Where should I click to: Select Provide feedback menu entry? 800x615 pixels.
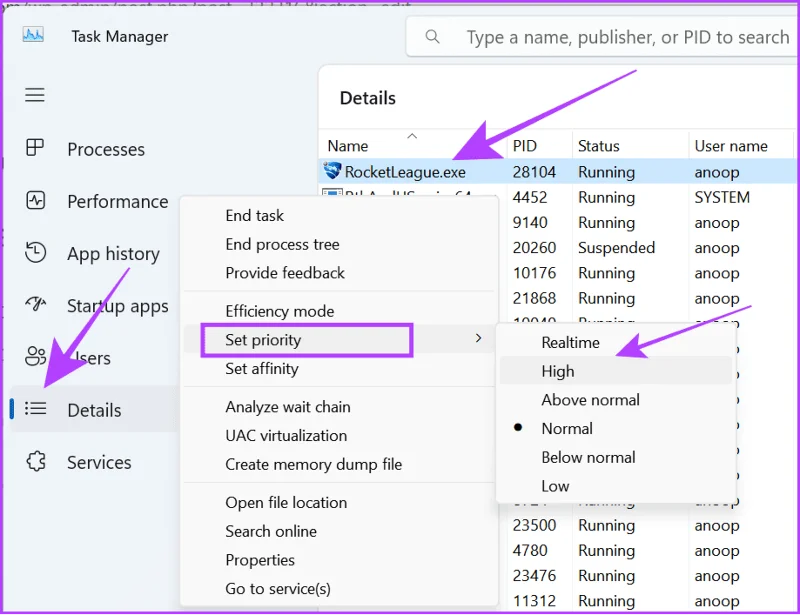[x=285, y=273]
